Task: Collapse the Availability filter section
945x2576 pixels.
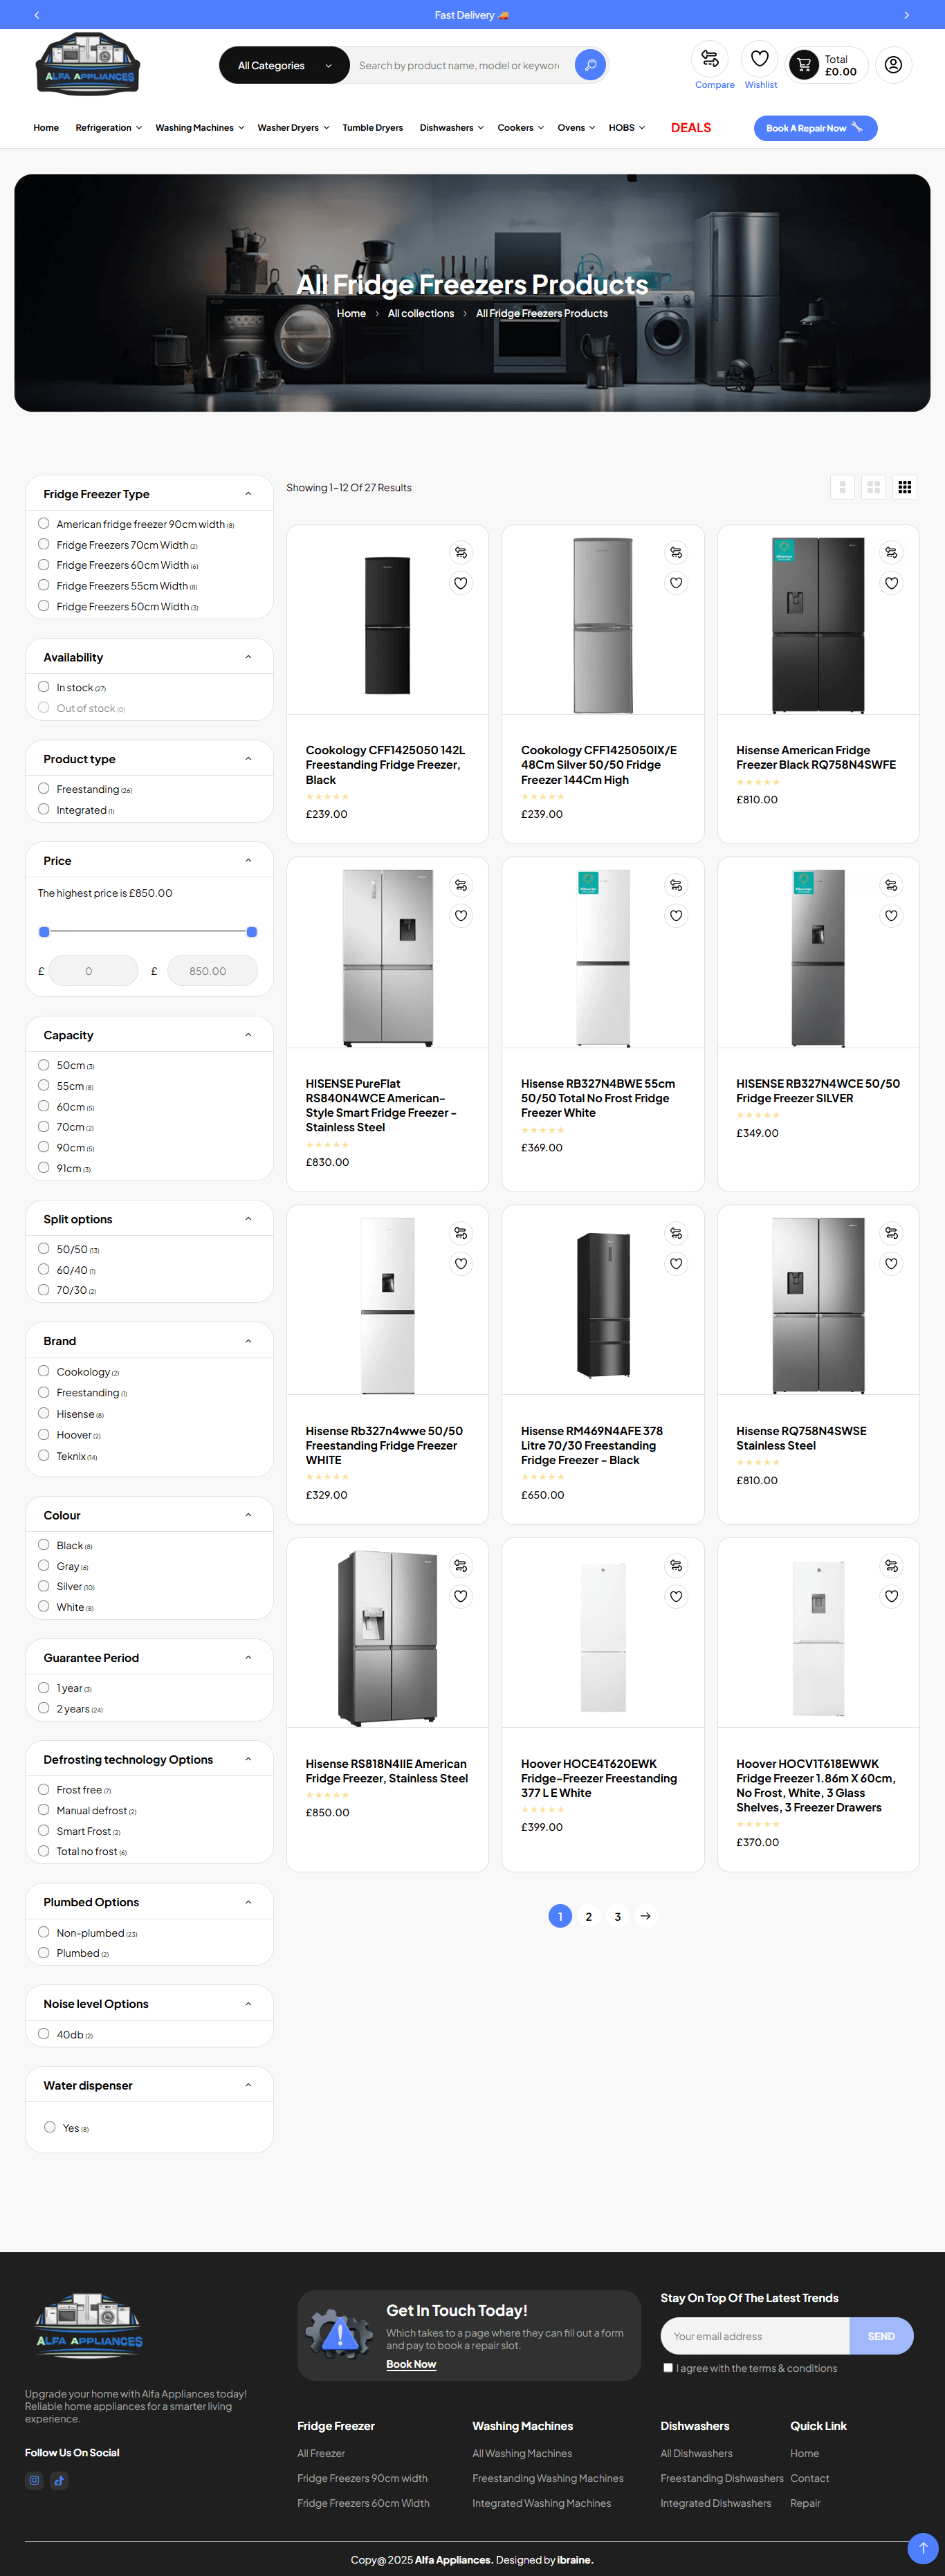Action: click(x=248, y=657)
